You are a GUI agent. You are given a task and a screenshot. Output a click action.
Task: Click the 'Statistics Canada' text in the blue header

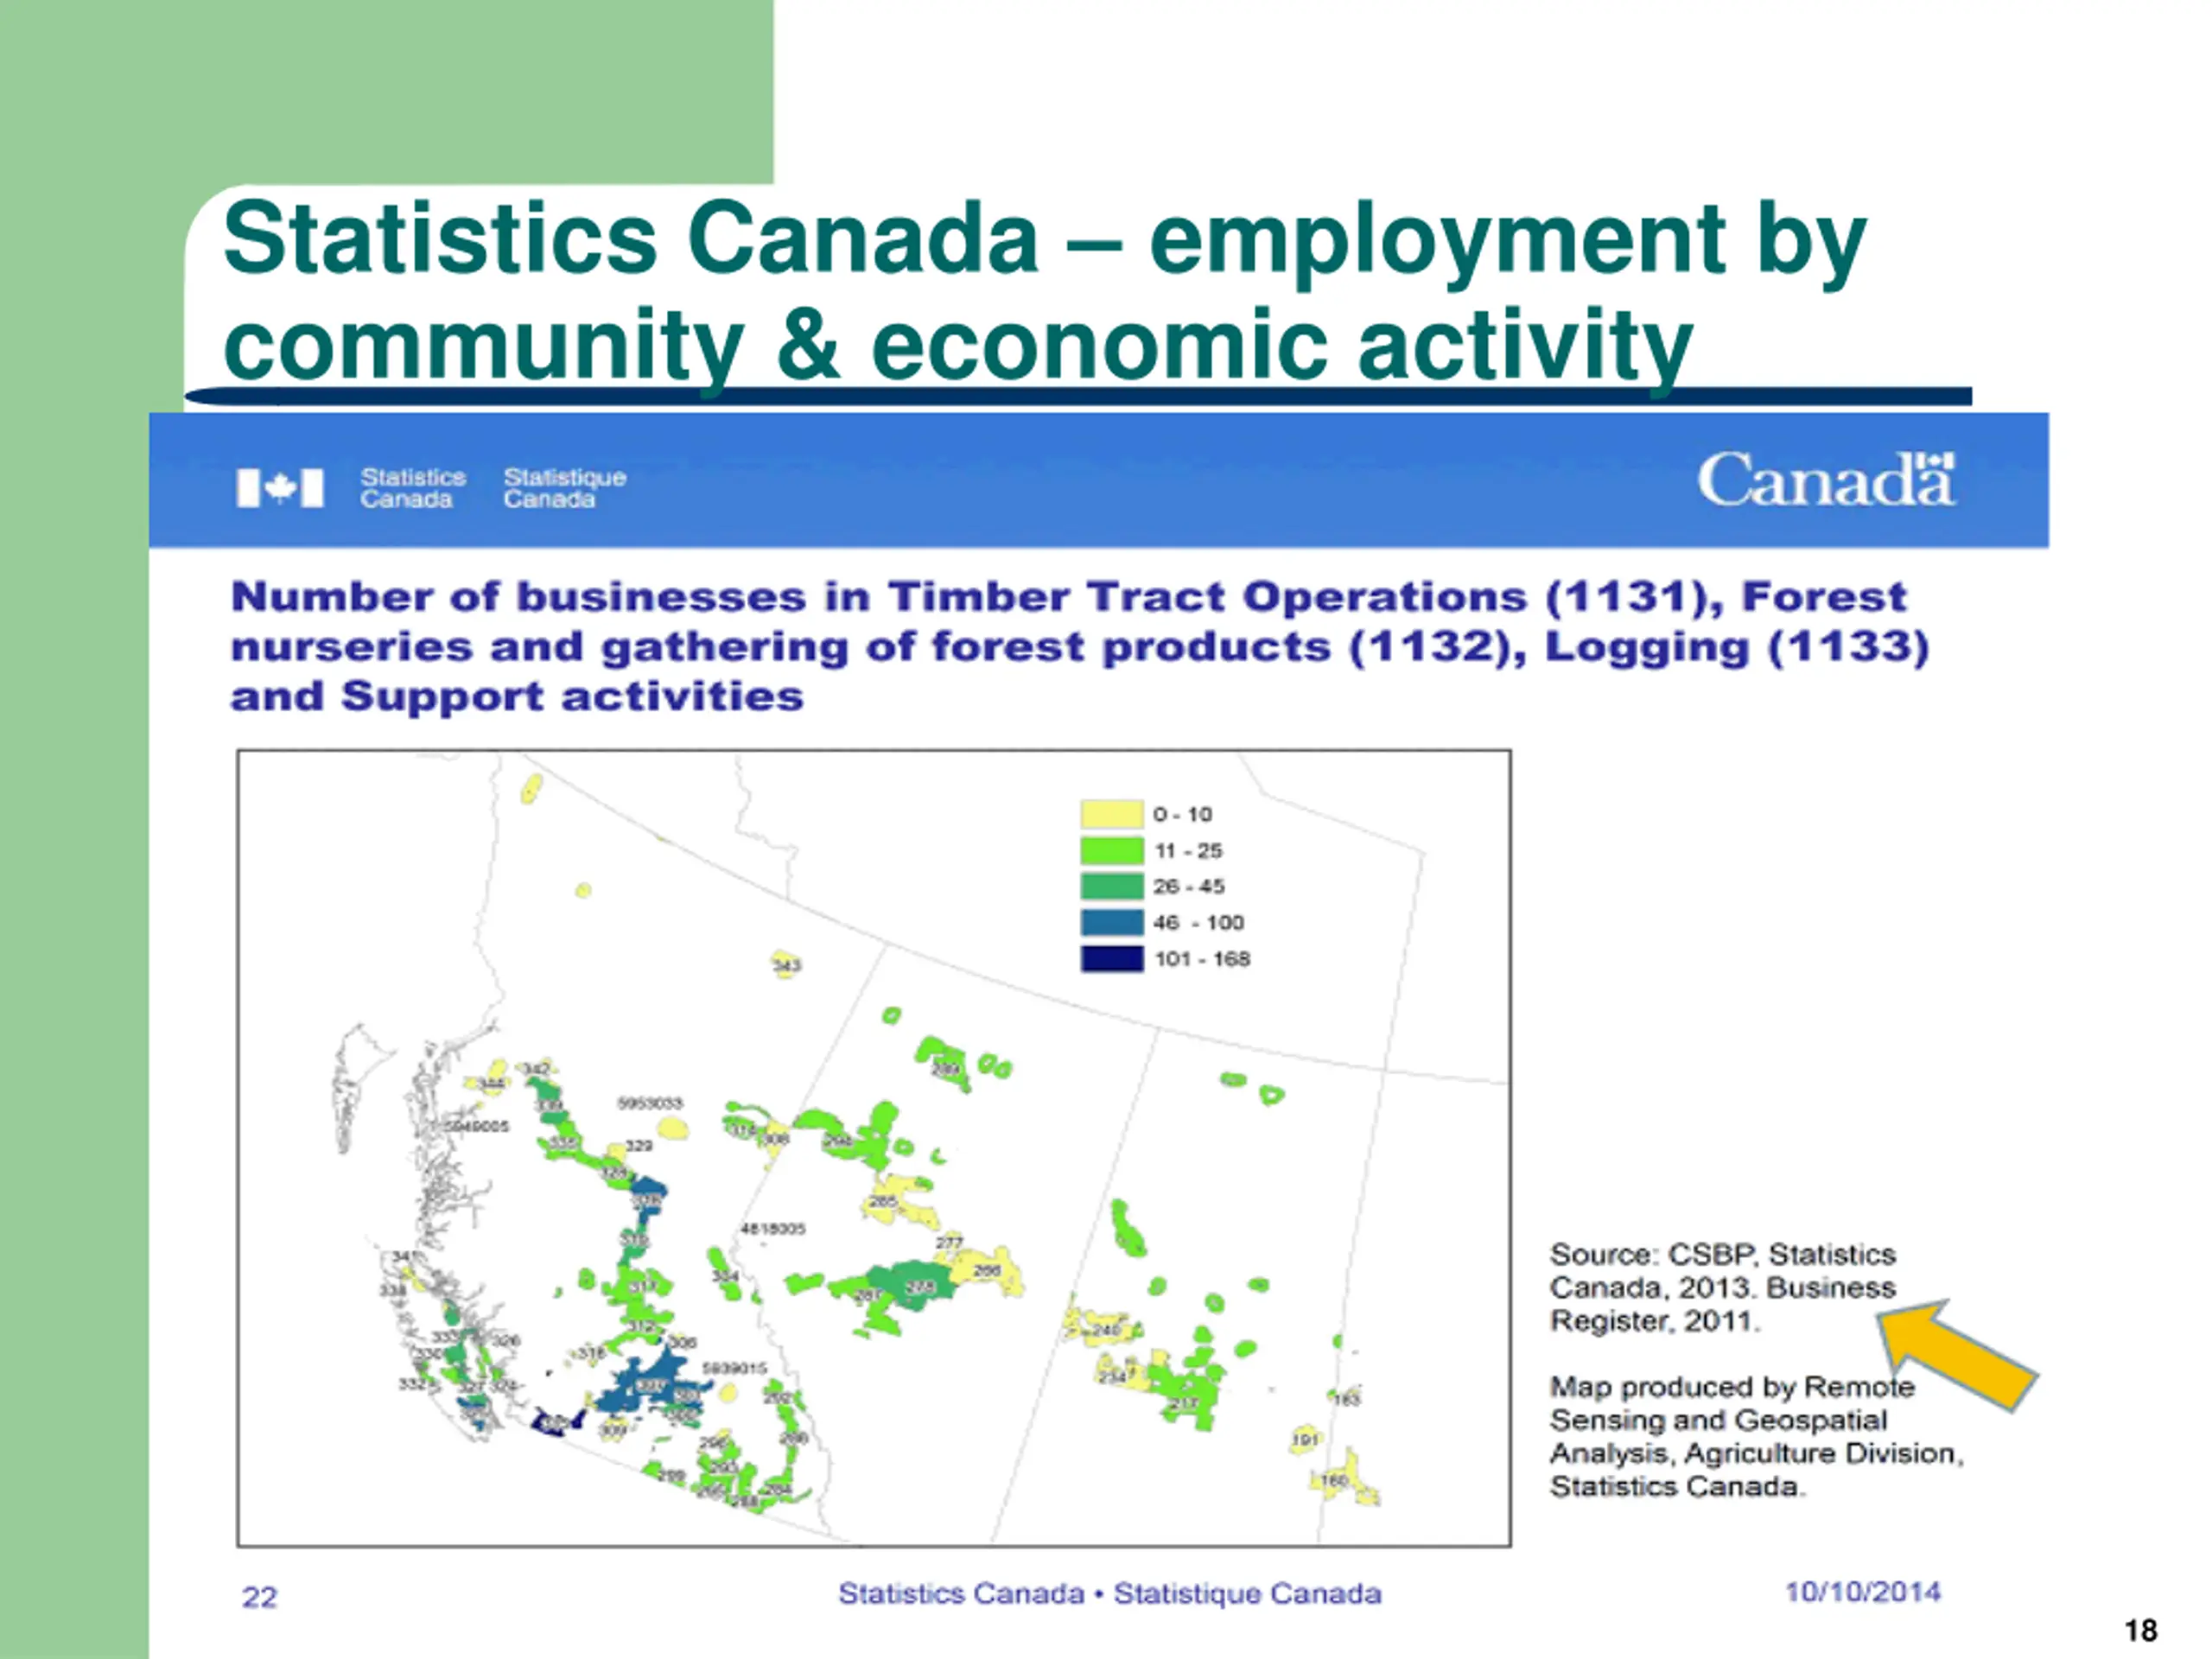[412, 488]
